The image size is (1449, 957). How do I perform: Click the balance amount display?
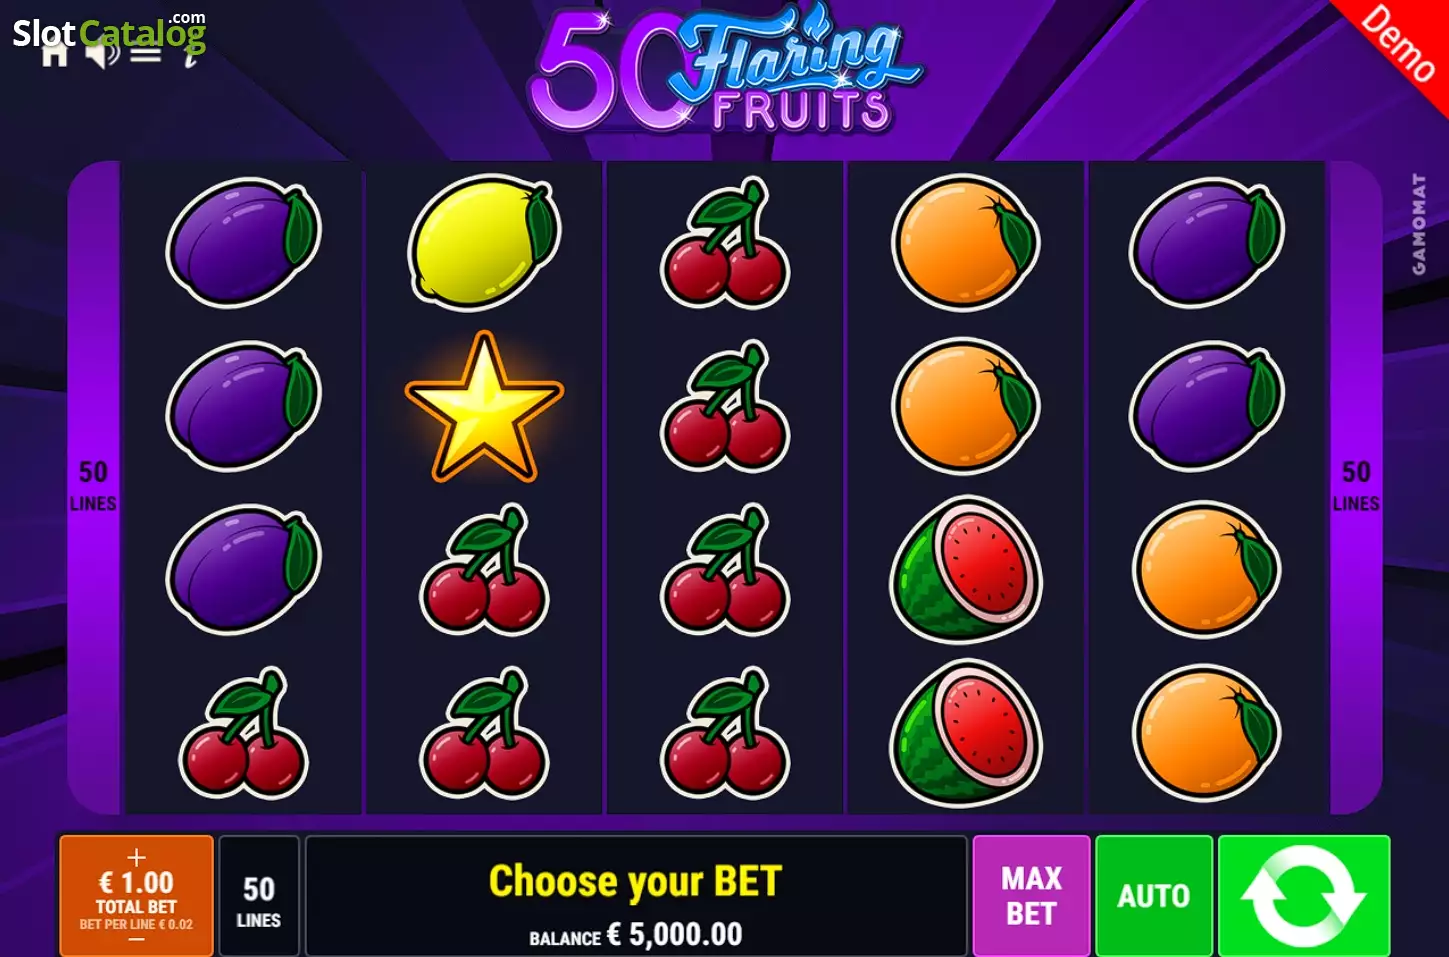(636, 935)
